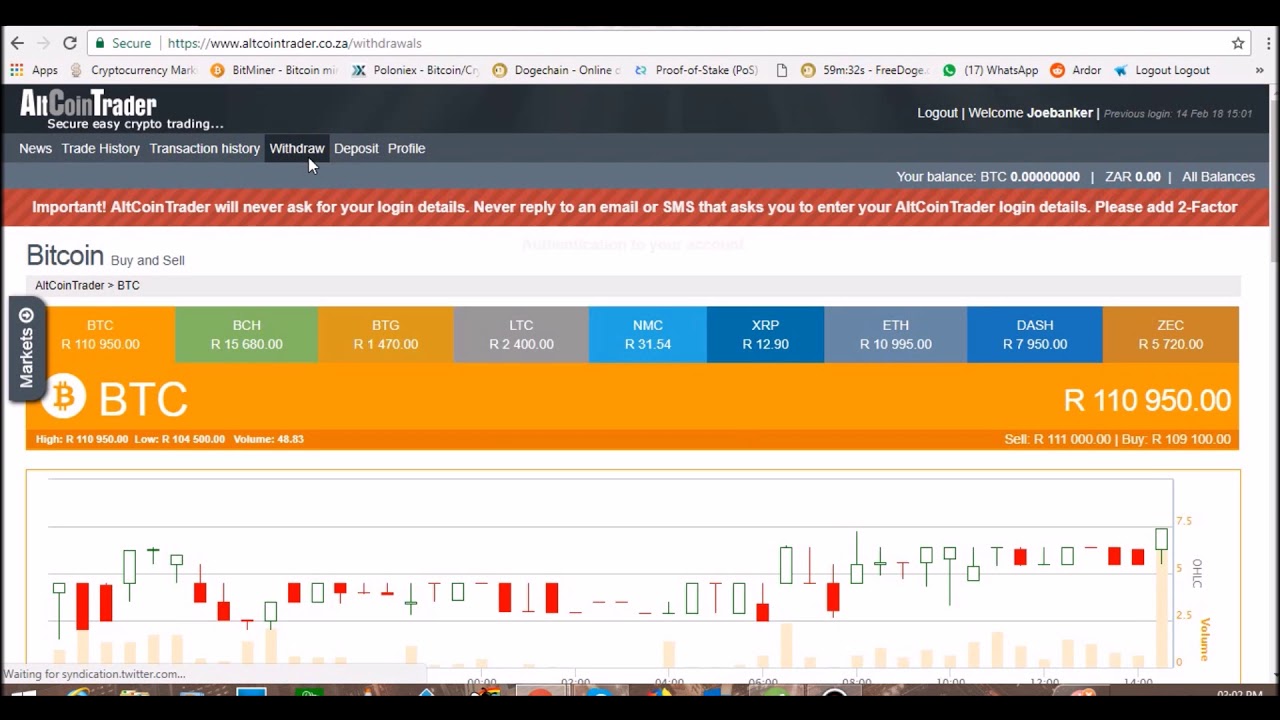
Task: Open Transaction history page
Action: [204, 148]
